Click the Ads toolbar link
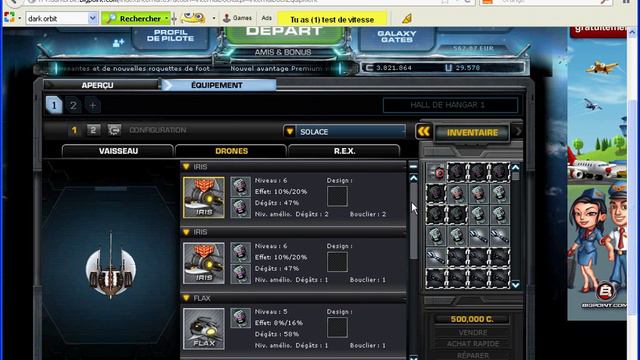 pos(267,18)
